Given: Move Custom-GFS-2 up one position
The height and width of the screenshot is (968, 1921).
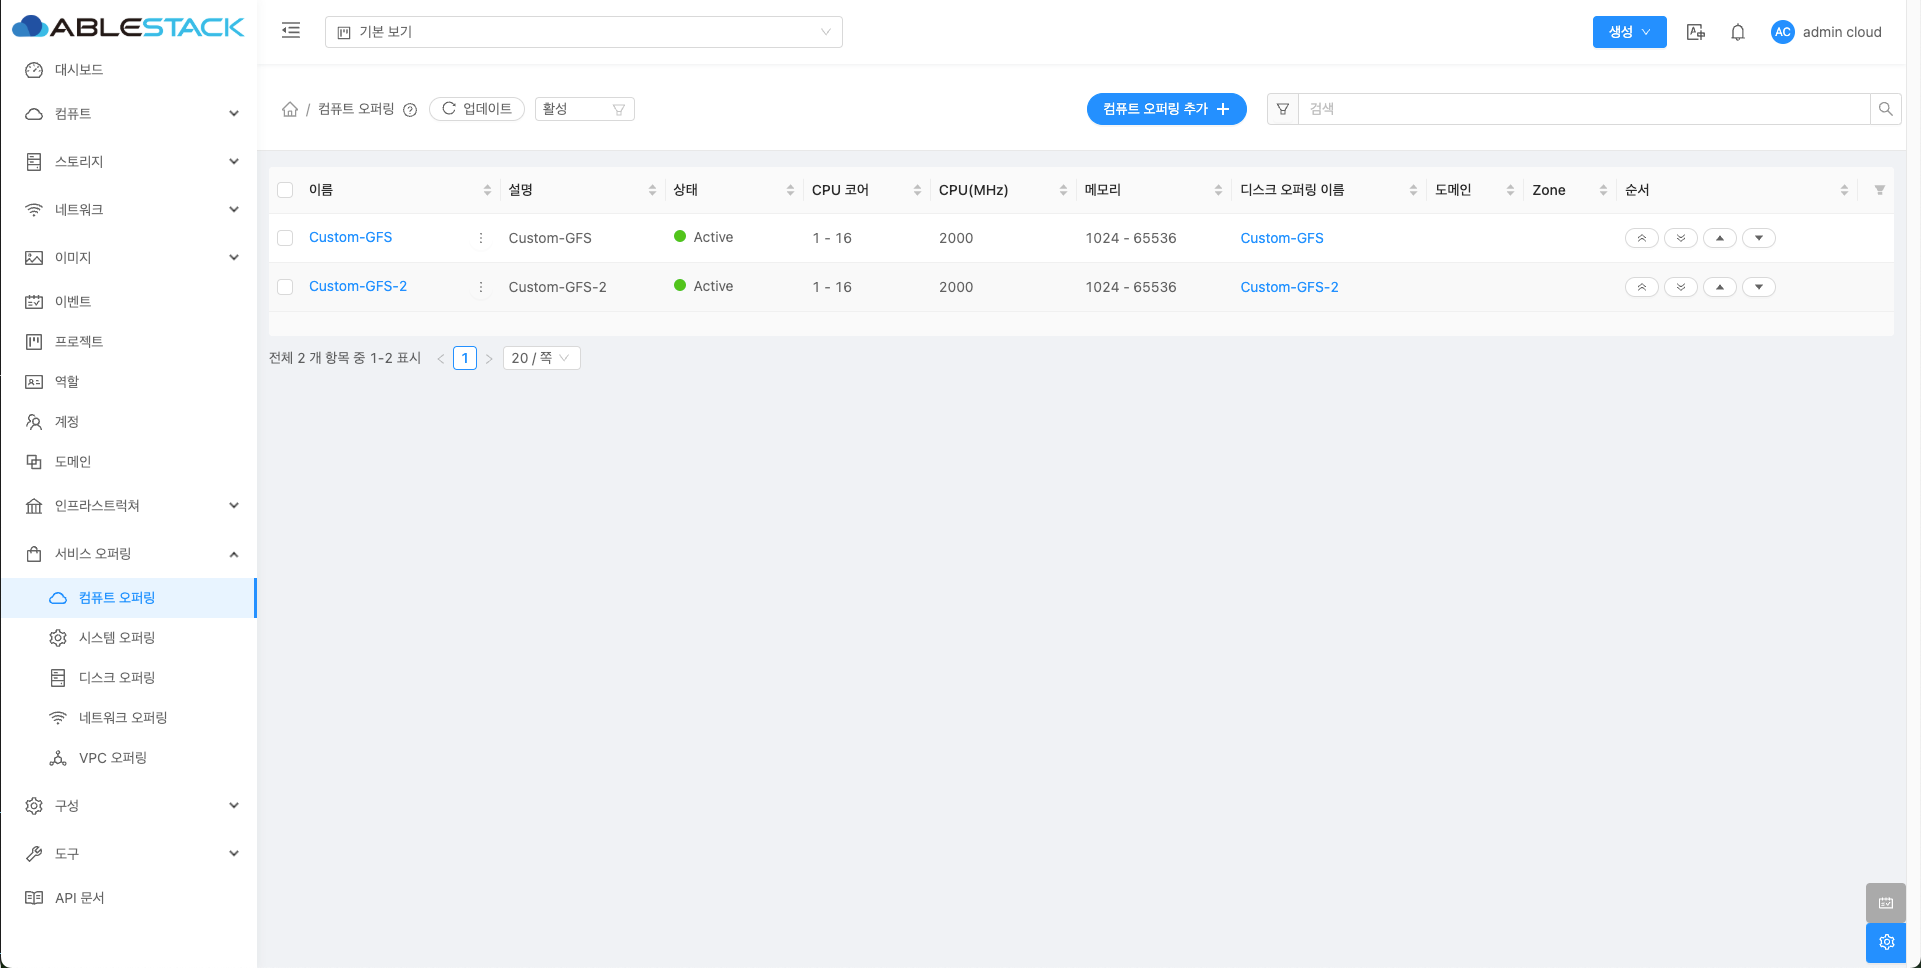Looking at the screenshot, I should tap(1720, 287).
